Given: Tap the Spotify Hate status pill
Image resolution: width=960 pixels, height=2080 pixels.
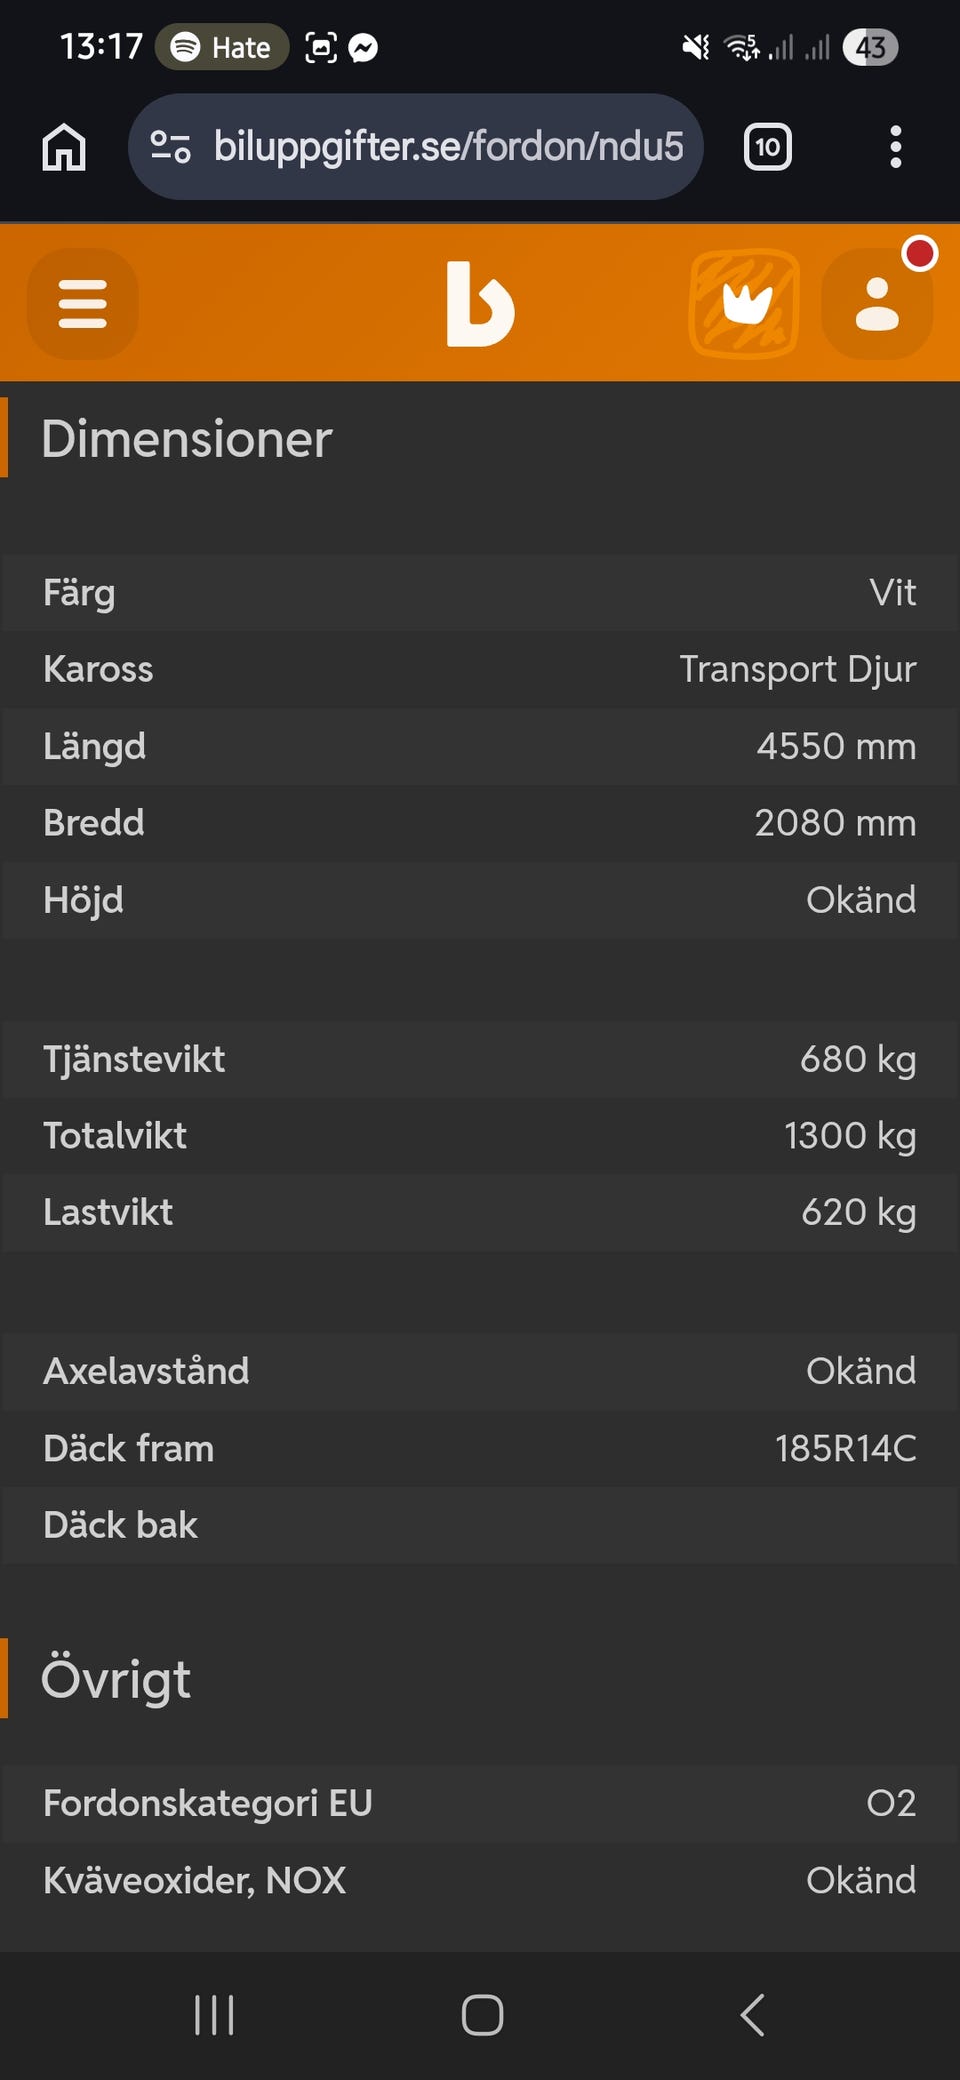Looking at the screenshot, I should 222,47.
